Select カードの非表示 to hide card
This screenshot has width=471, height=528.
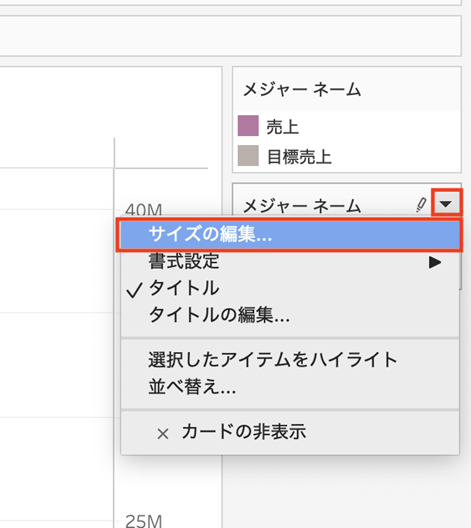[x=290, y=432]
